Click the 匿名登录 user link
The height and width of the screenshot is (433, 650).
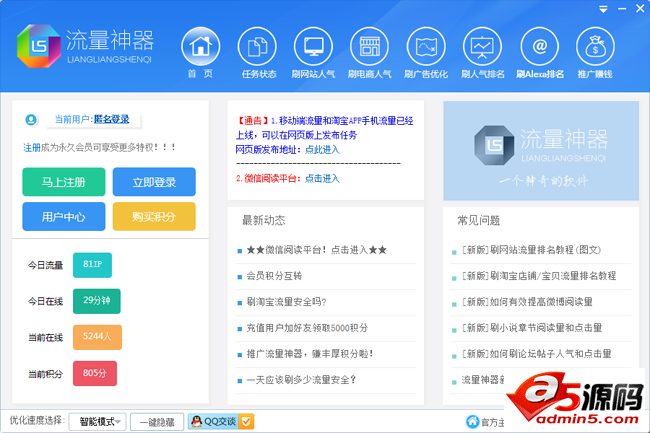click(112, 119)
